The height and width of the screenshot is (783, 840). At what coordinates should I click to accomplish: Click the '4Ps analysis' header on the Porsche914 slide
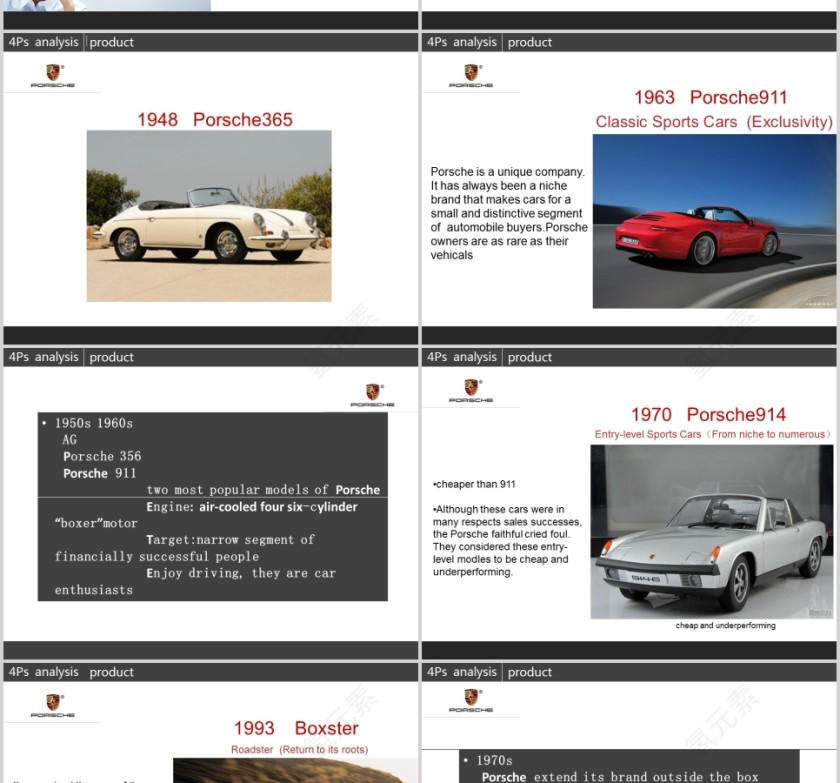point(462,357)
